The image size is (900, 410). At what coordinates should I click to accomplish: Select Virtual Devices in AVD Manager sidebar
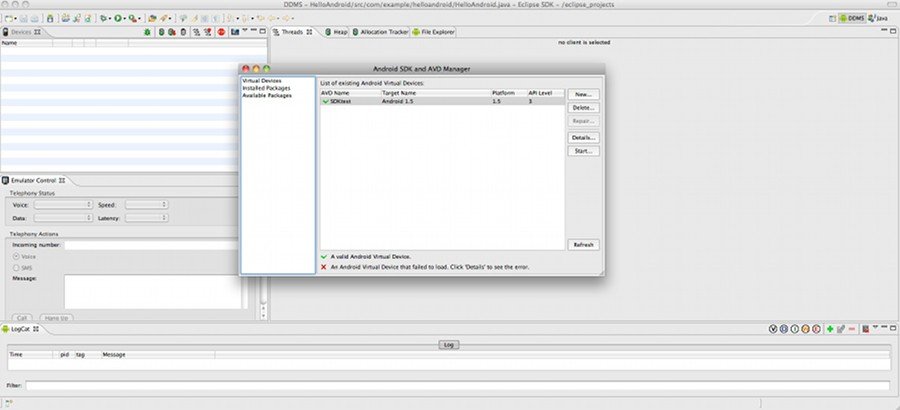click(x=262, y=81)
